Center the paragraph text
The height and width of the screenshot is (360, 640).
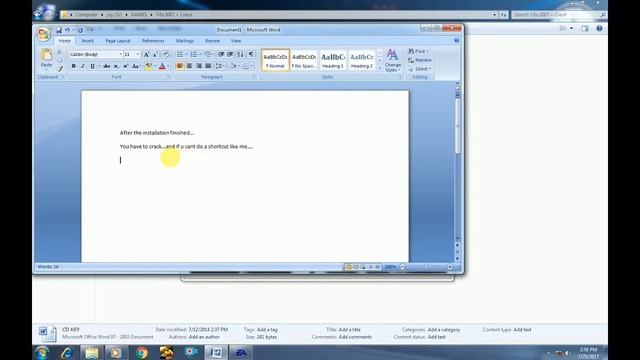189,66
